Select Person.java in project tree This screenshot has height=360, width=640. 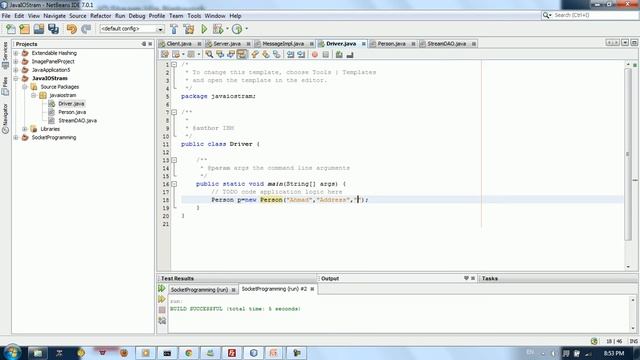click(72, 112)
